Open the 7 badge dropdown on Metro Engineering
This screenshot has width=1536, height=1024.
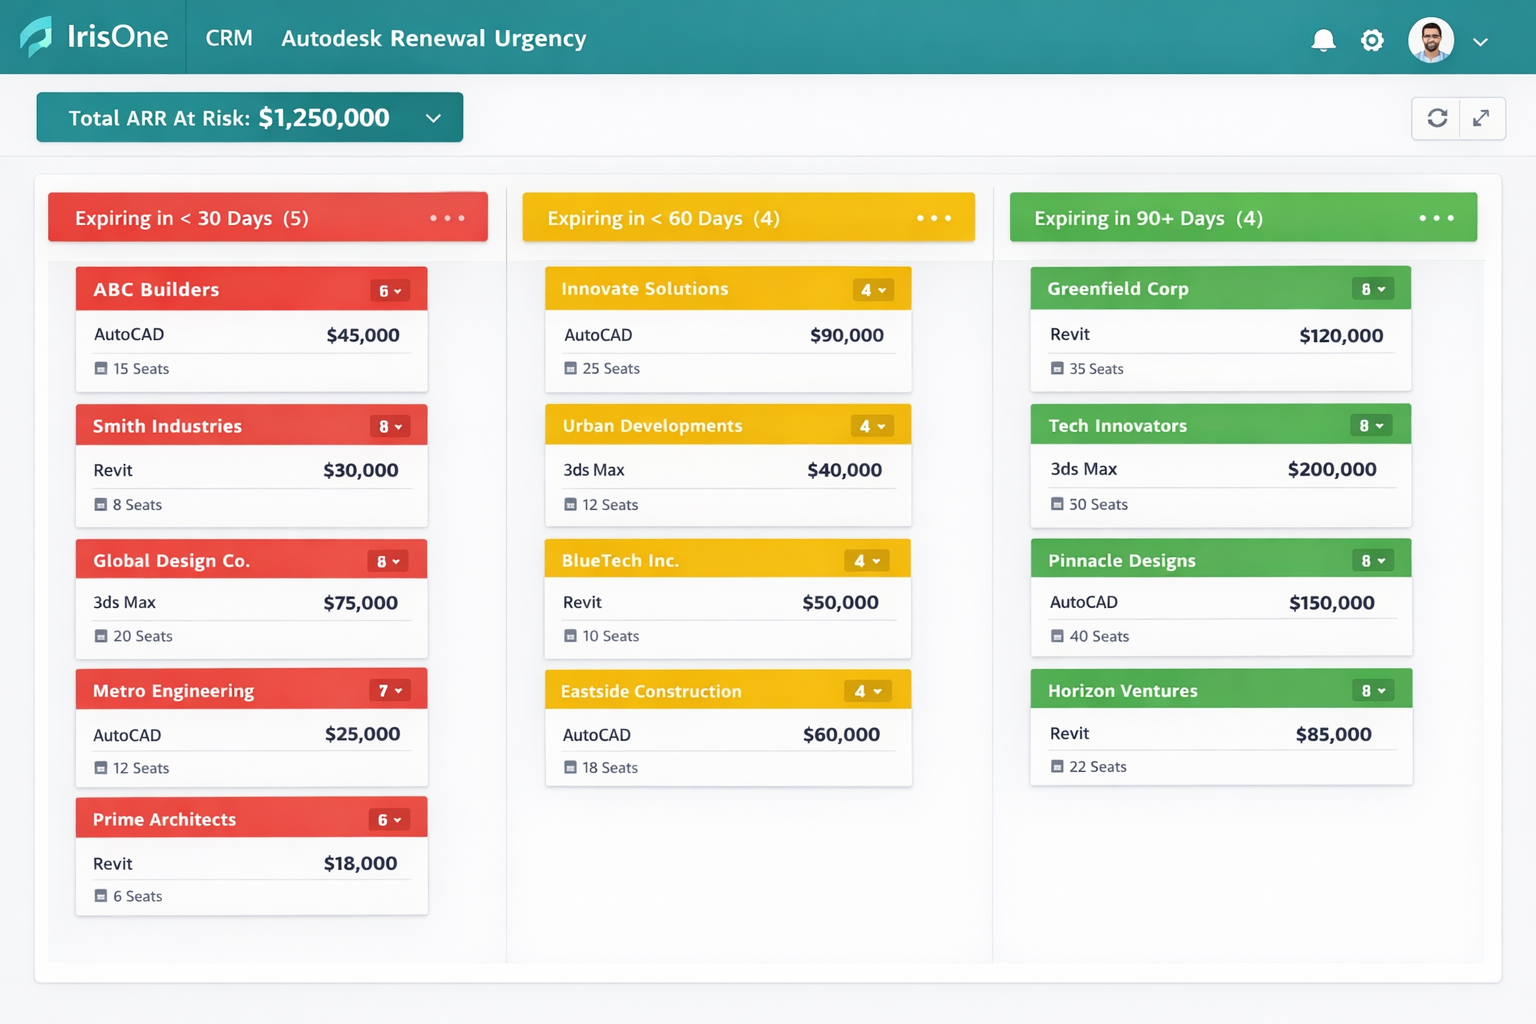tap(389, 691)
